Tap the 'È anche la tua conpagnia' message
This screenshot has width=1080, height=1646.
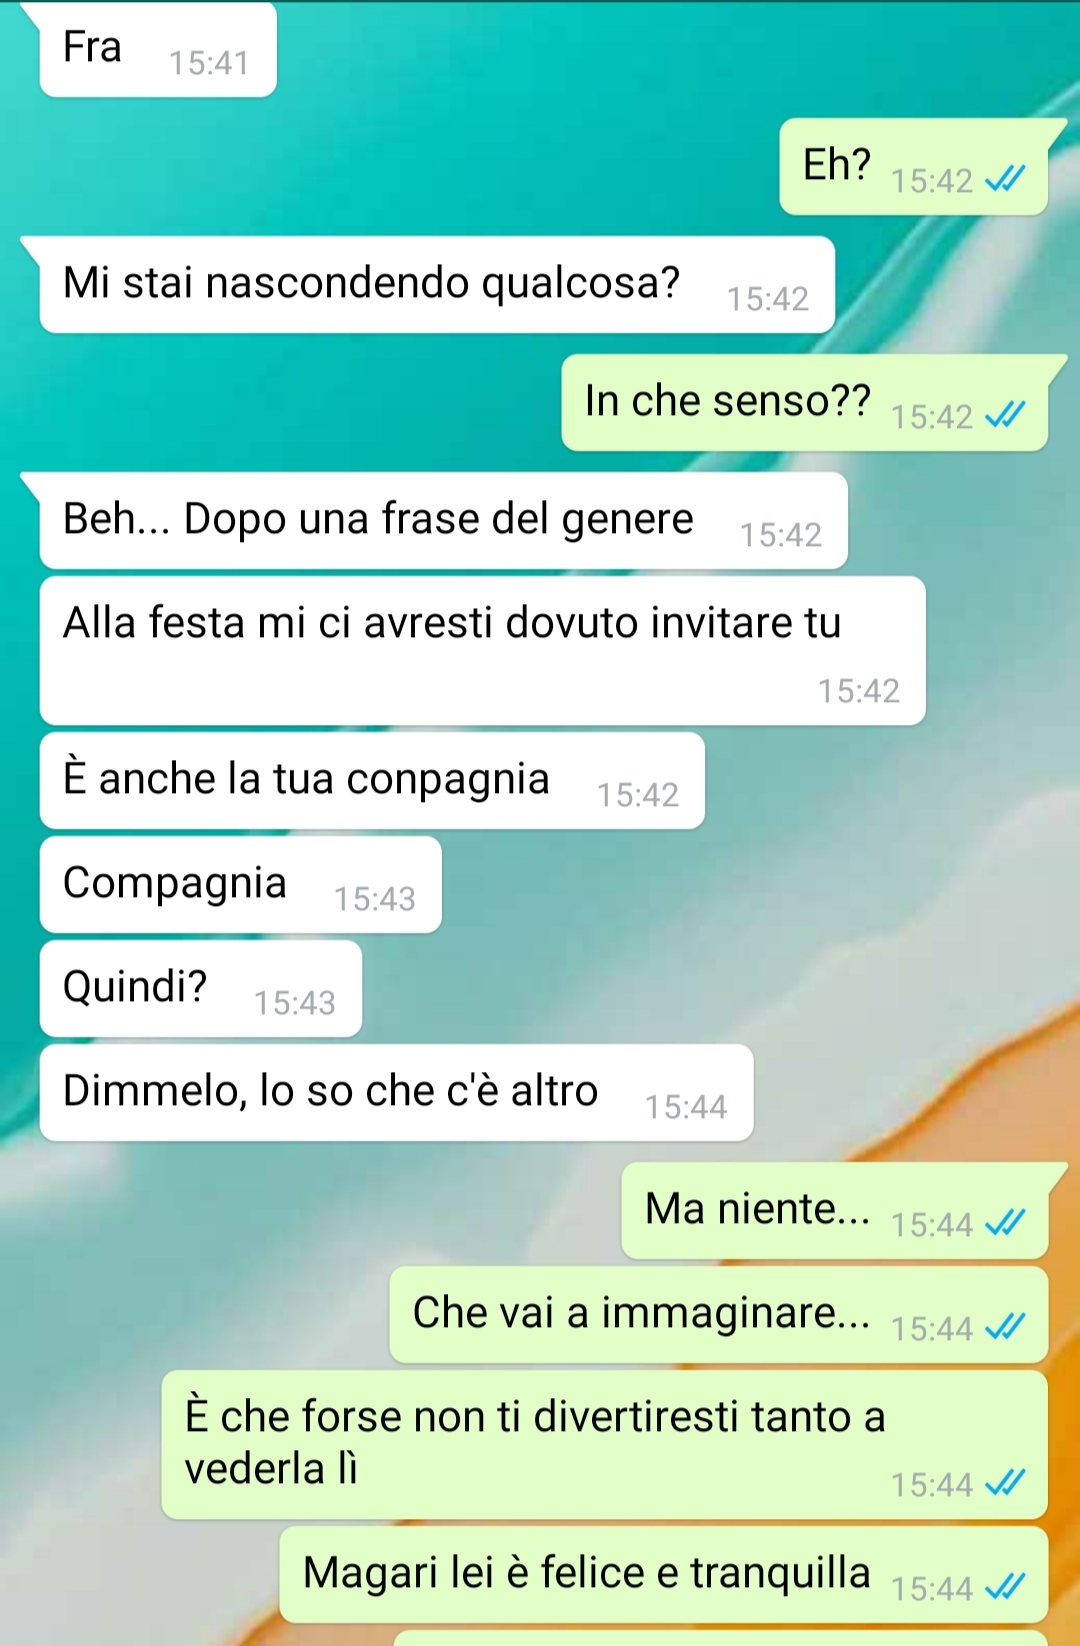tap(372, 780)
